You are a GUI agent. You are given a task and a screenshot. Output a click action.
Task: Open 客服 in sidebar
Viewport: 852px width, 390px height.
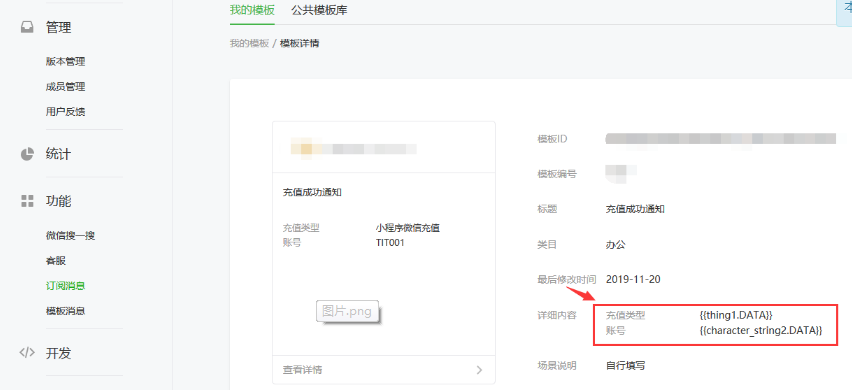click(x=55, y=261)
